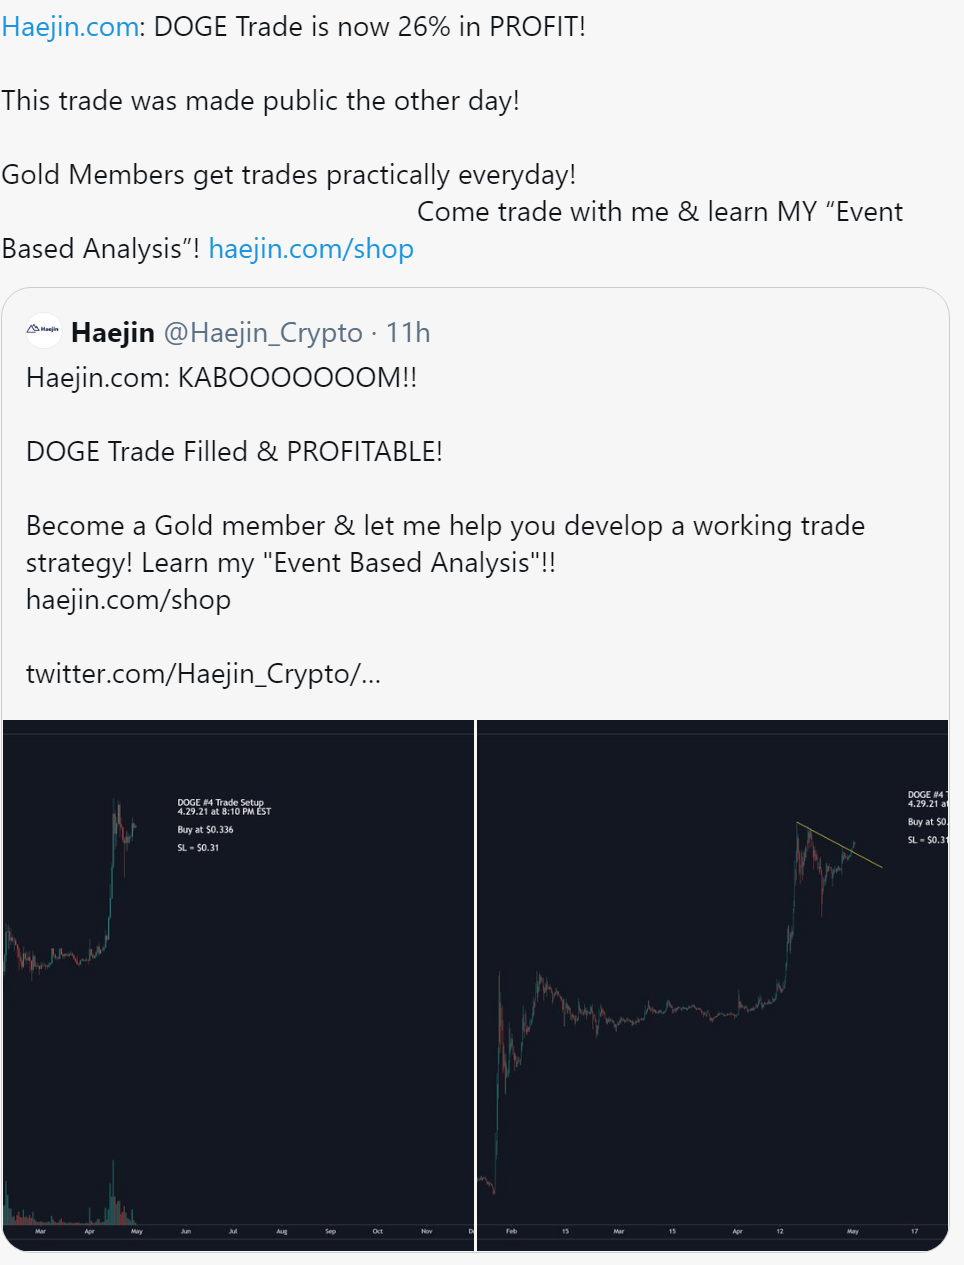Image resolution: width=964 pixels, height=1265 pixels.
Task: Click the 'DOGE Trade is now 26% in PROFIT!' text
Action: [x=370, y=27]
